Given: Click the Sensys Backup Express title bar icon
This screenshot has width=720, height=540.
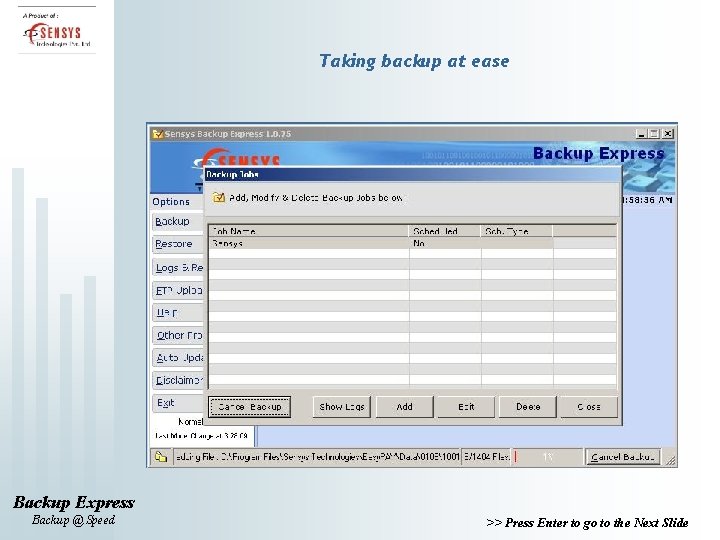Looking at the screenshot, I should (158, 134).
